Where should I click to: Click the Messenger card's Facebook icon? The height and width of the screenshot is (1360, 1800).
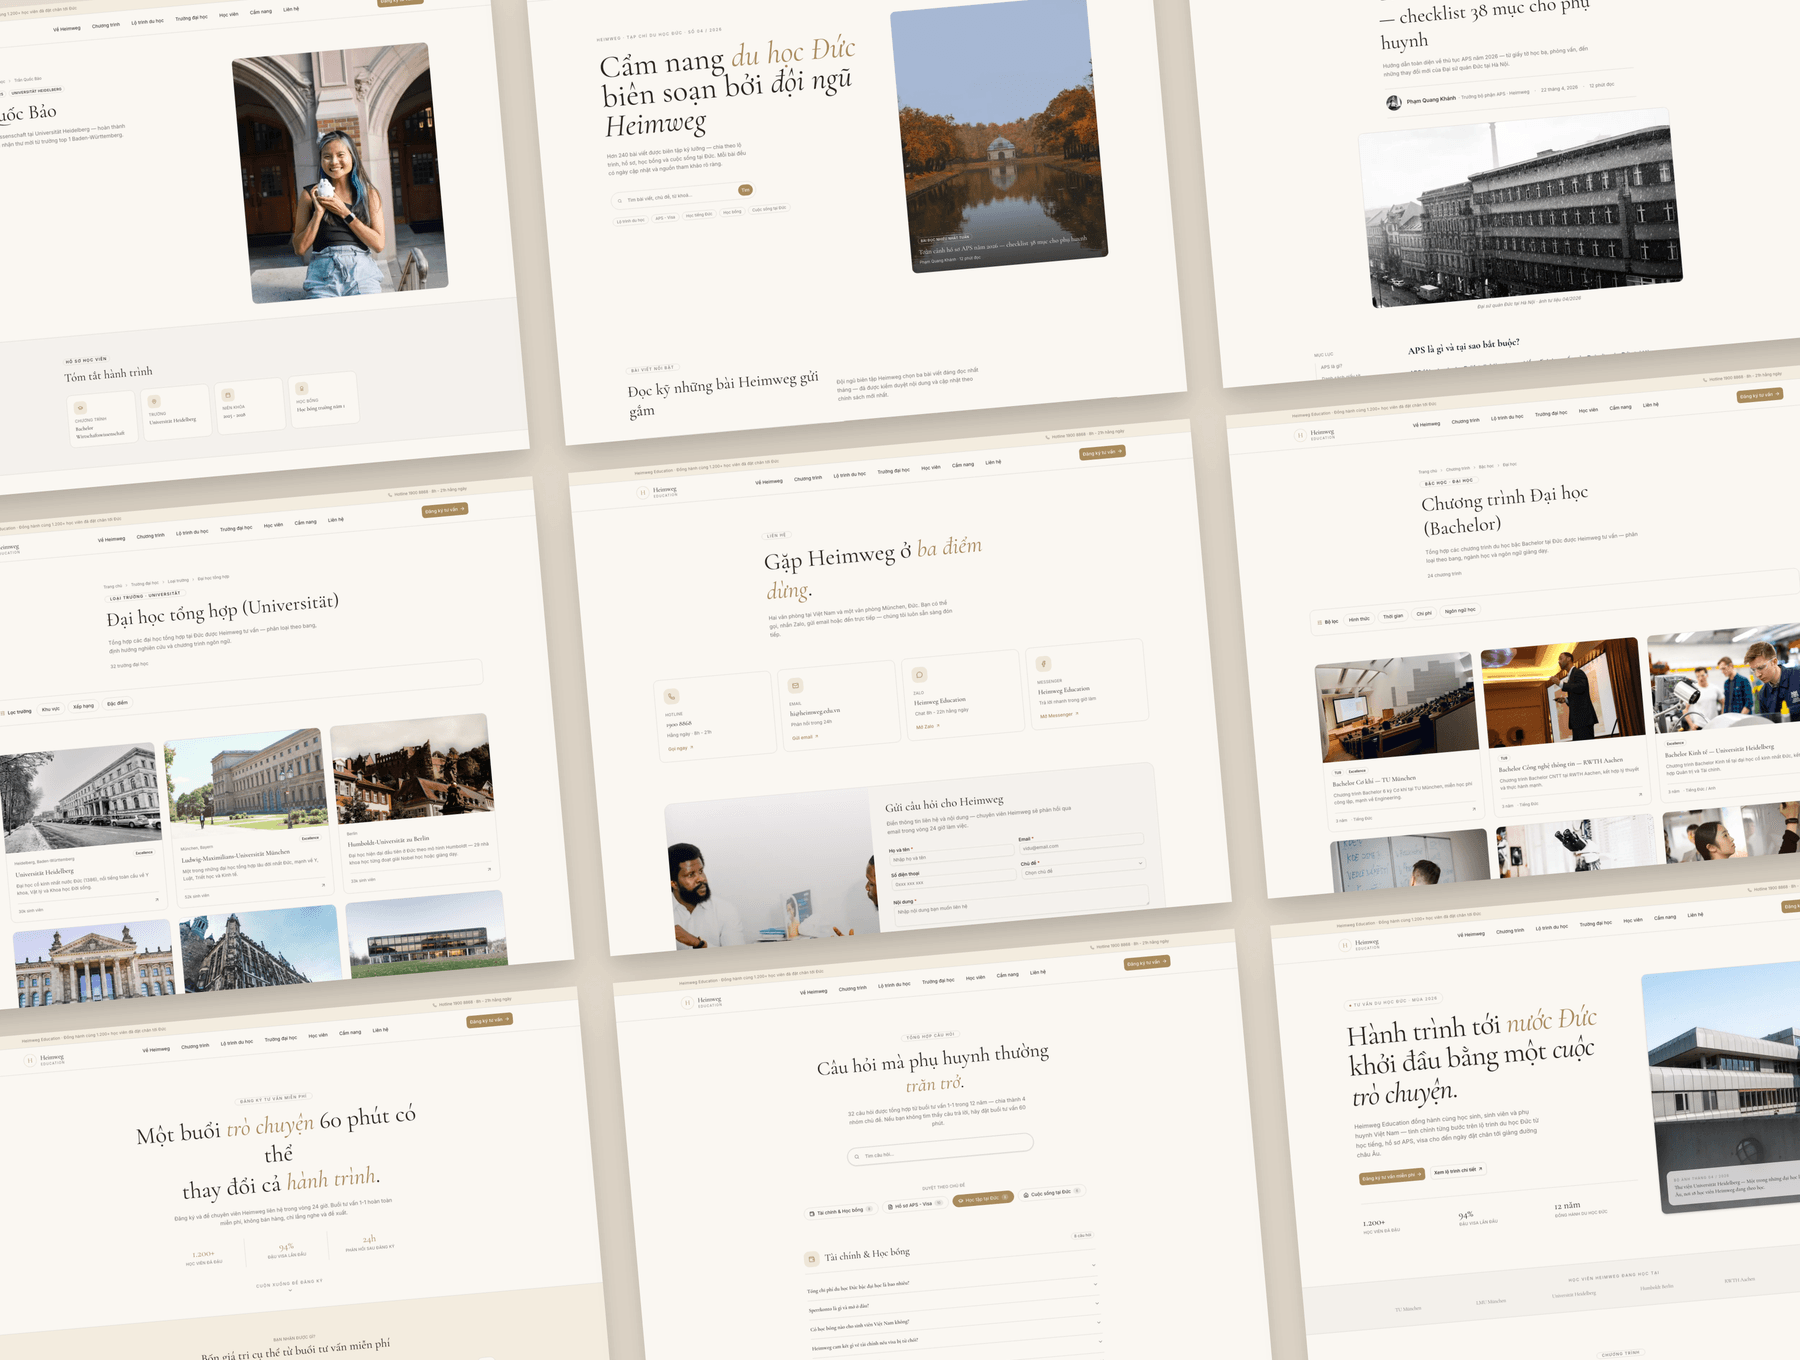[x=1043, y=663]
